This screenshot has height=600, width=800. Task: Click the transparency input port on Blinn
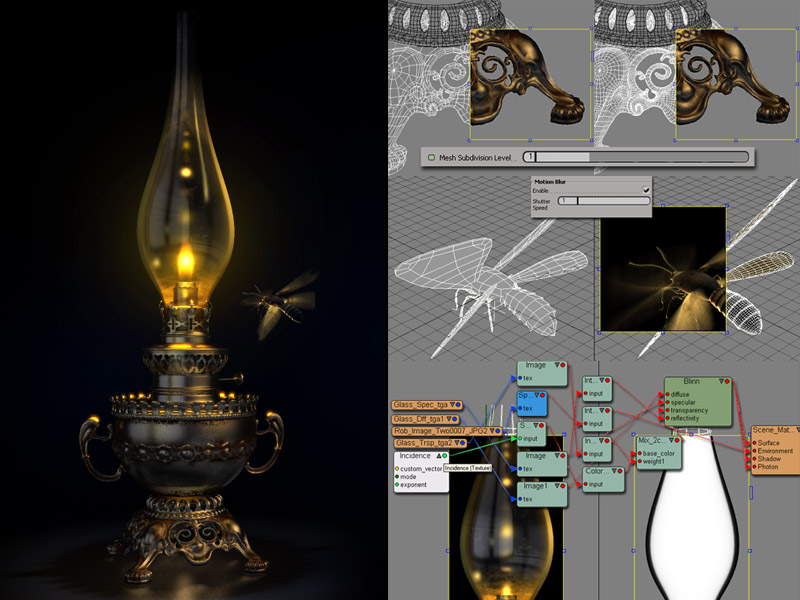click(669, 410)
